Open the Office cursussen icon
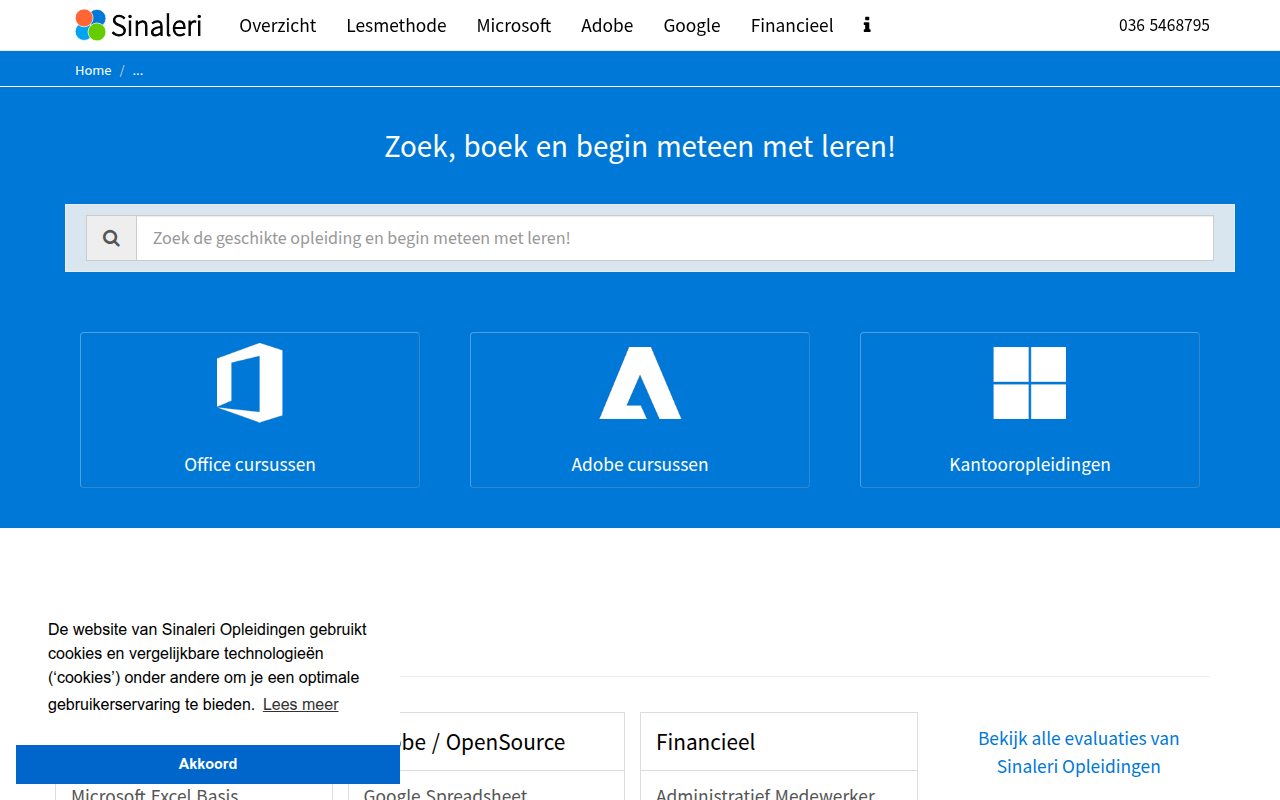The width and height of the screenshot is (1280, 800). [x=250, y=383]
